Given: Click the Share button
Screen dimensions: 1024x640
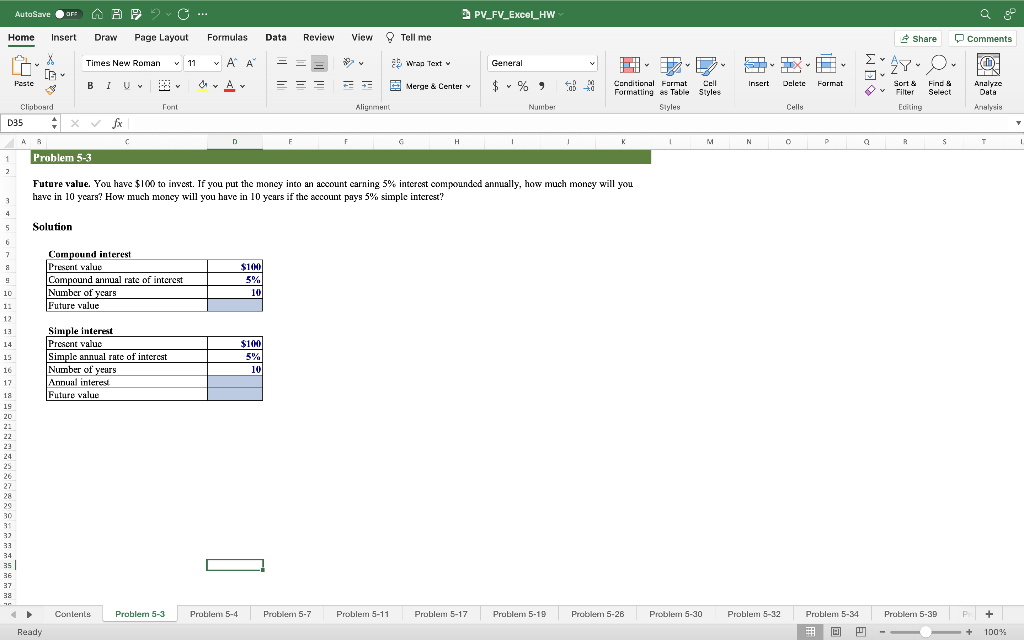Looking at the screenshot, I should (x=918, y=39).
